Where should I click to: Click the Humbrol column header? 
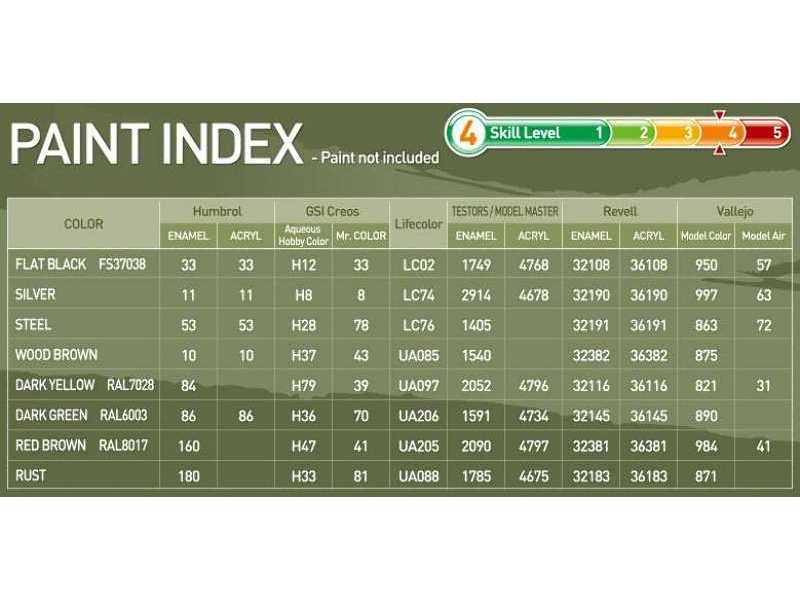[x=217, y=212]
